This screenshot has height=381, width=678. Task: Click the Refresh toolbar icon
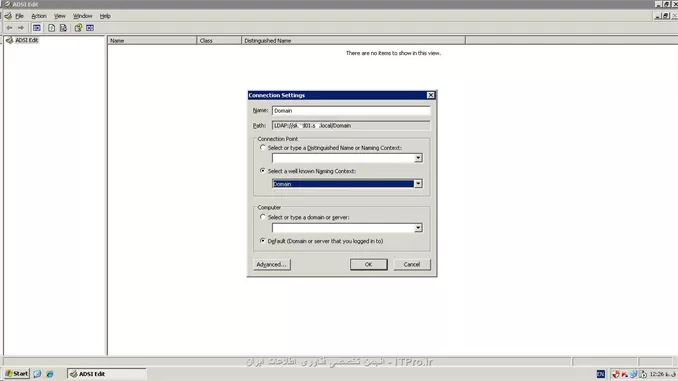tap(51, 28)
